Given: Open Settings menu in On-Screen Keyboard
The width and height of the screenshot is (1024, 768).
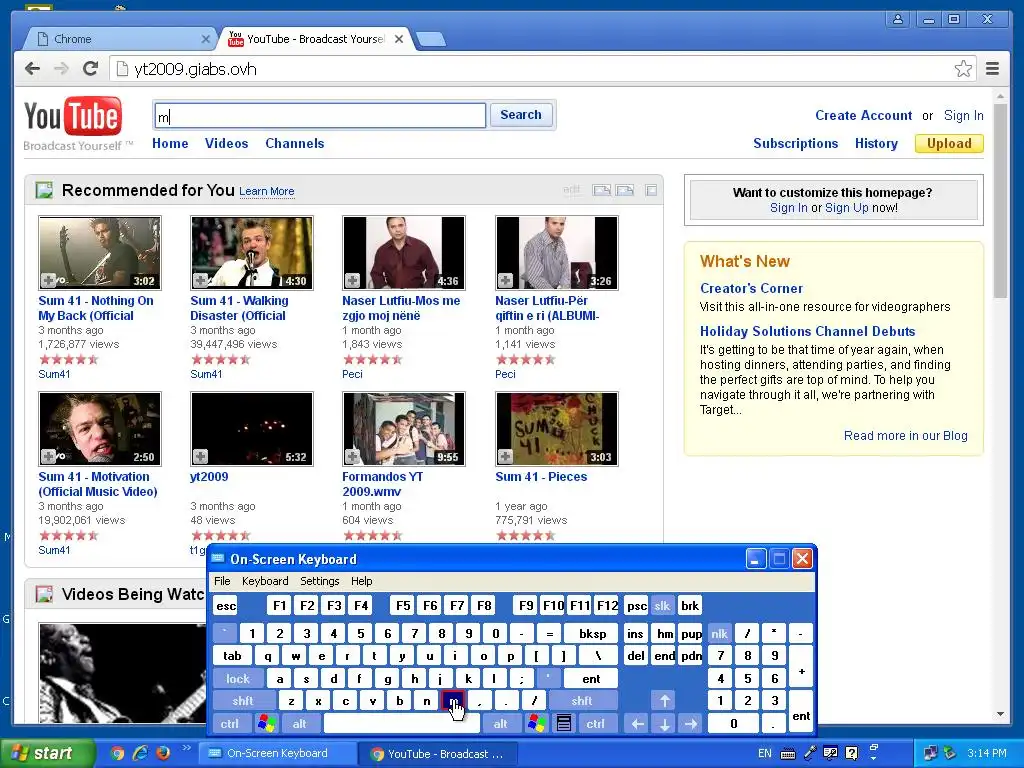Looking at the screenshot, I should tap(319, 581).
